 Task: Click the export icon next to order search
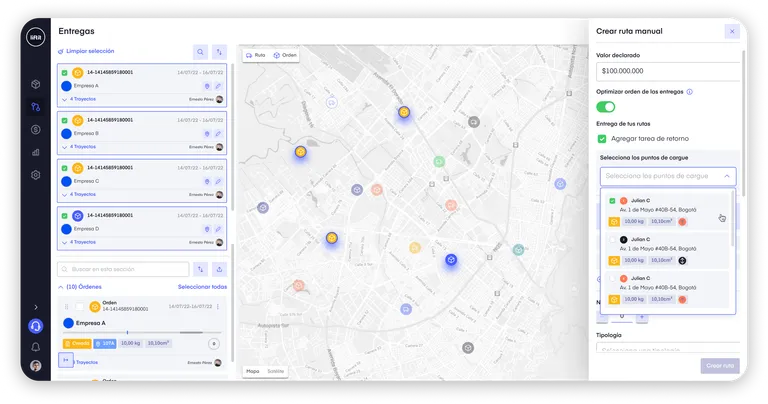click(x=219, y=269)
